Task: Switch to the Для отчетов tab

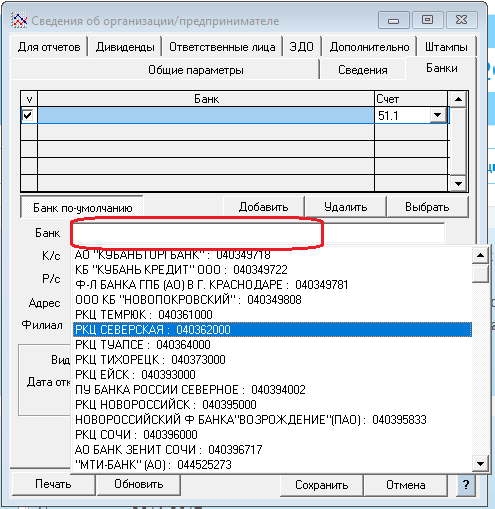Action: (x=49, y=47)
